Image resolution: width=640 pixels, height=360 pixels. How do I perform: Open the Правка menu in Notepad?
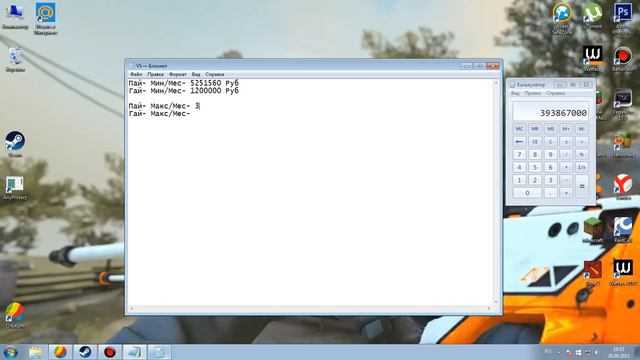click(156, 74)
